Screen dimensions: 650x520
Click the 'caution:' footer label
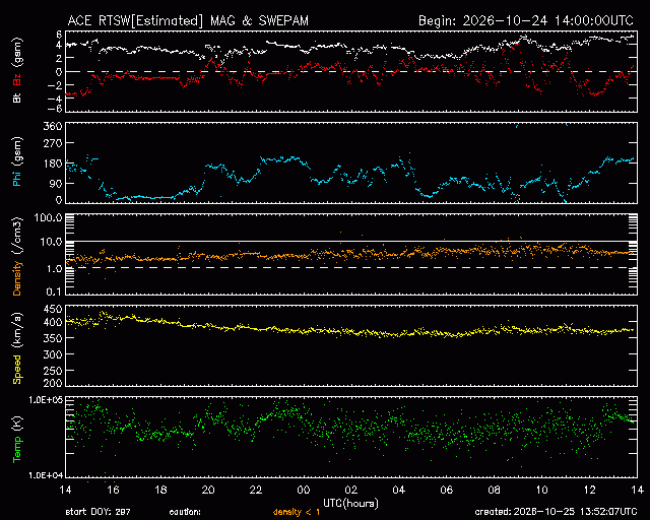(185, 513)
